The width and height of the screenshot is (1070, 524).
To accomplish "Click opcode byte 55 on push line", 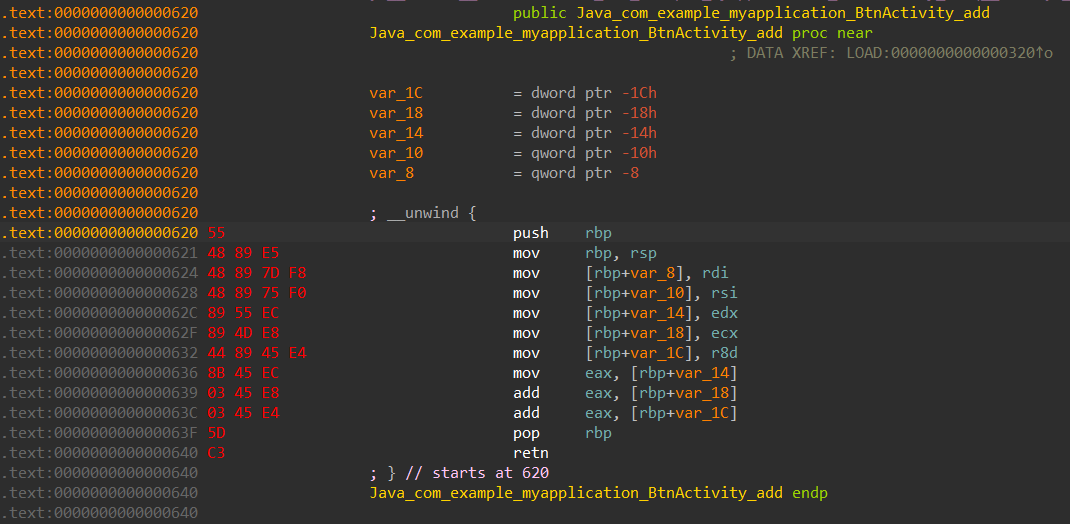I will 216,233.
